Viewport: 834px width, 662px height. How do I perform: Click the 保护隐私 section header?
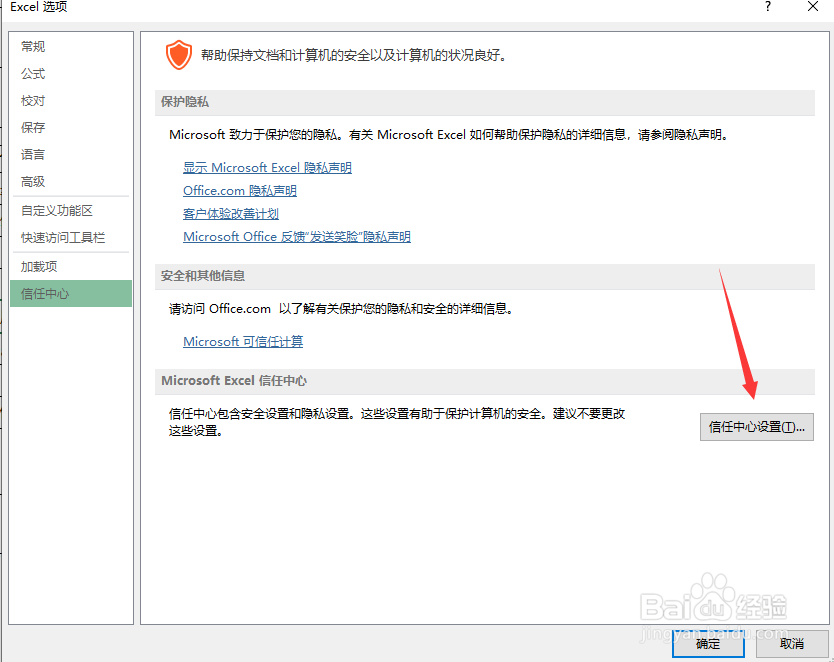tap(485, 102)
